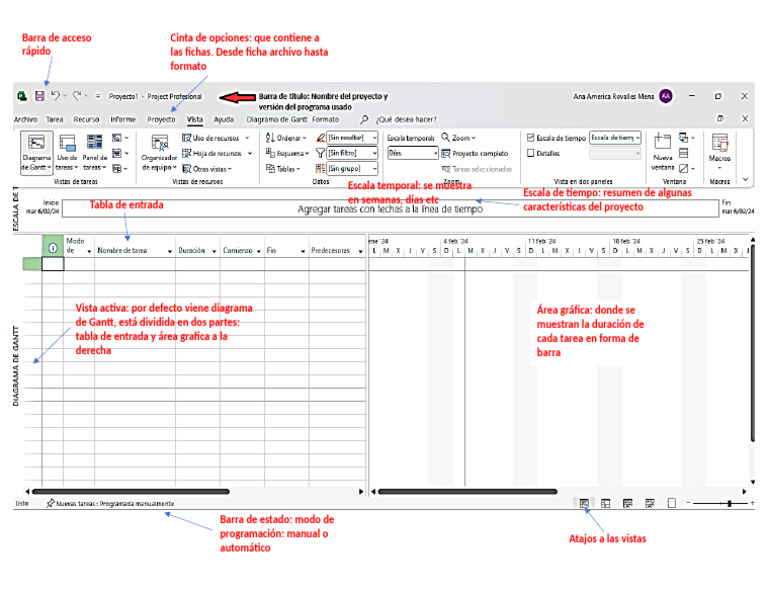This screenshot has width=768, height=594.
Task: Click the Undo arrow icon
Action: tap(55, 95)
